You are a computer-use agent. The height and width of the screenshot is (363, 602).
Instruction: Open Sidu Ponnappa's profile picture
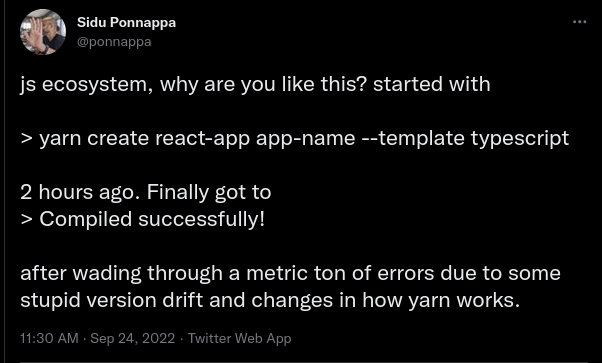pos(43,32)
